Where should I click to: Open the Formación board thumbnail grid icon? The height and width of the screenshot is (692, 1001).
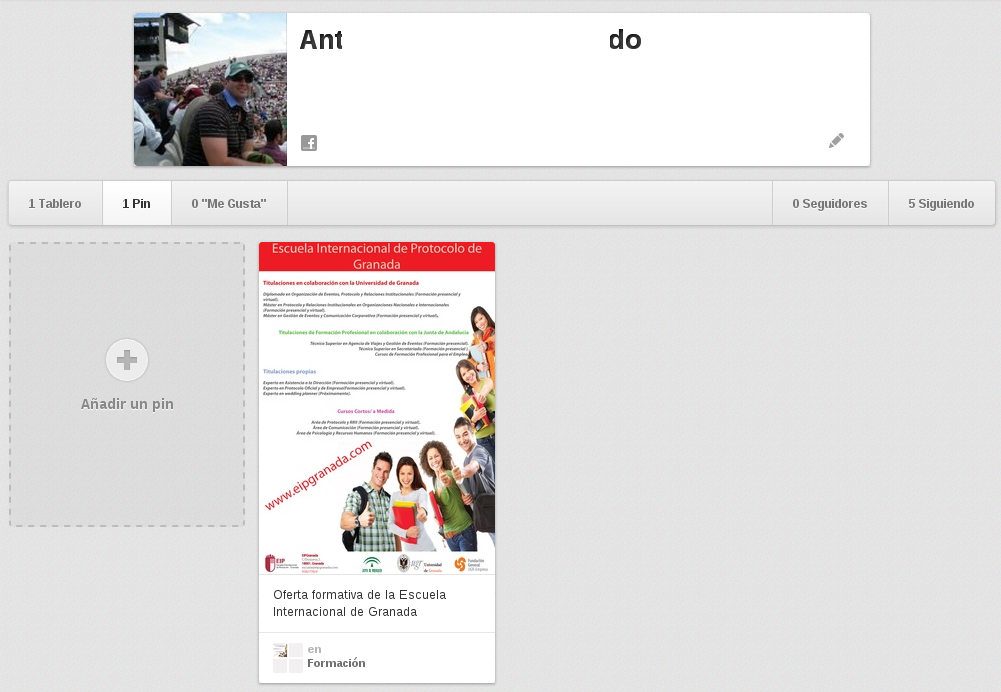[288, 657]
